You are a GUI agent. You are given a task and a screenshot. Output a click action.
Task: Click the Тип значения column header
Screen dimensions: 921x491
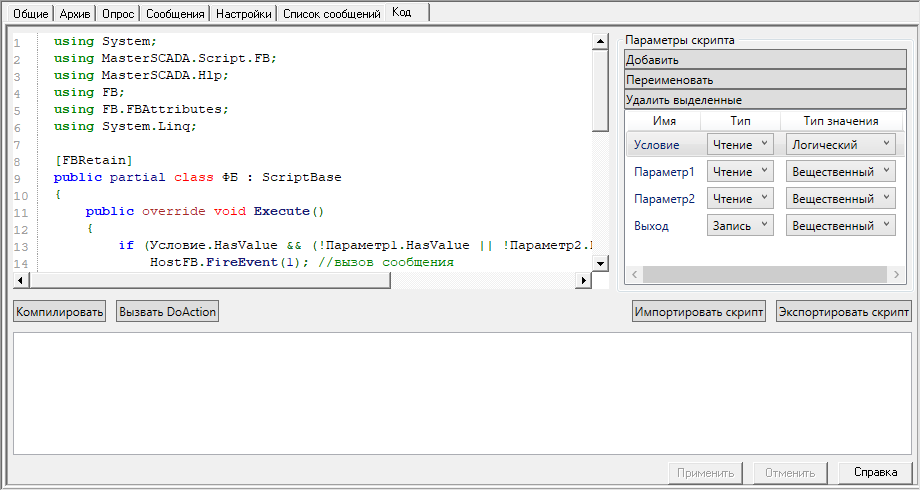click(x=841, y=121)
